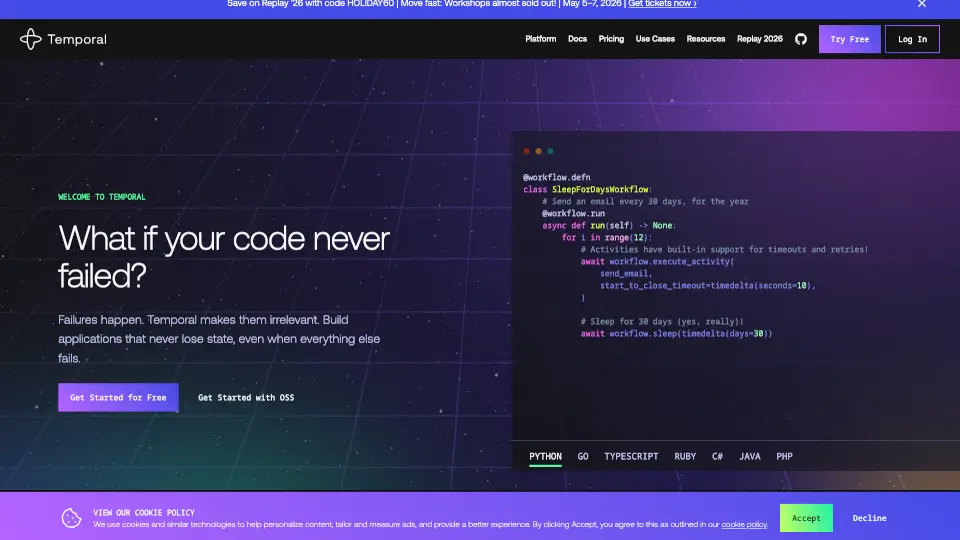The width and height of the screenshot is (960, 540).
Task: Open the Replay 2026 nav link
Action: [x=759, y=39]
